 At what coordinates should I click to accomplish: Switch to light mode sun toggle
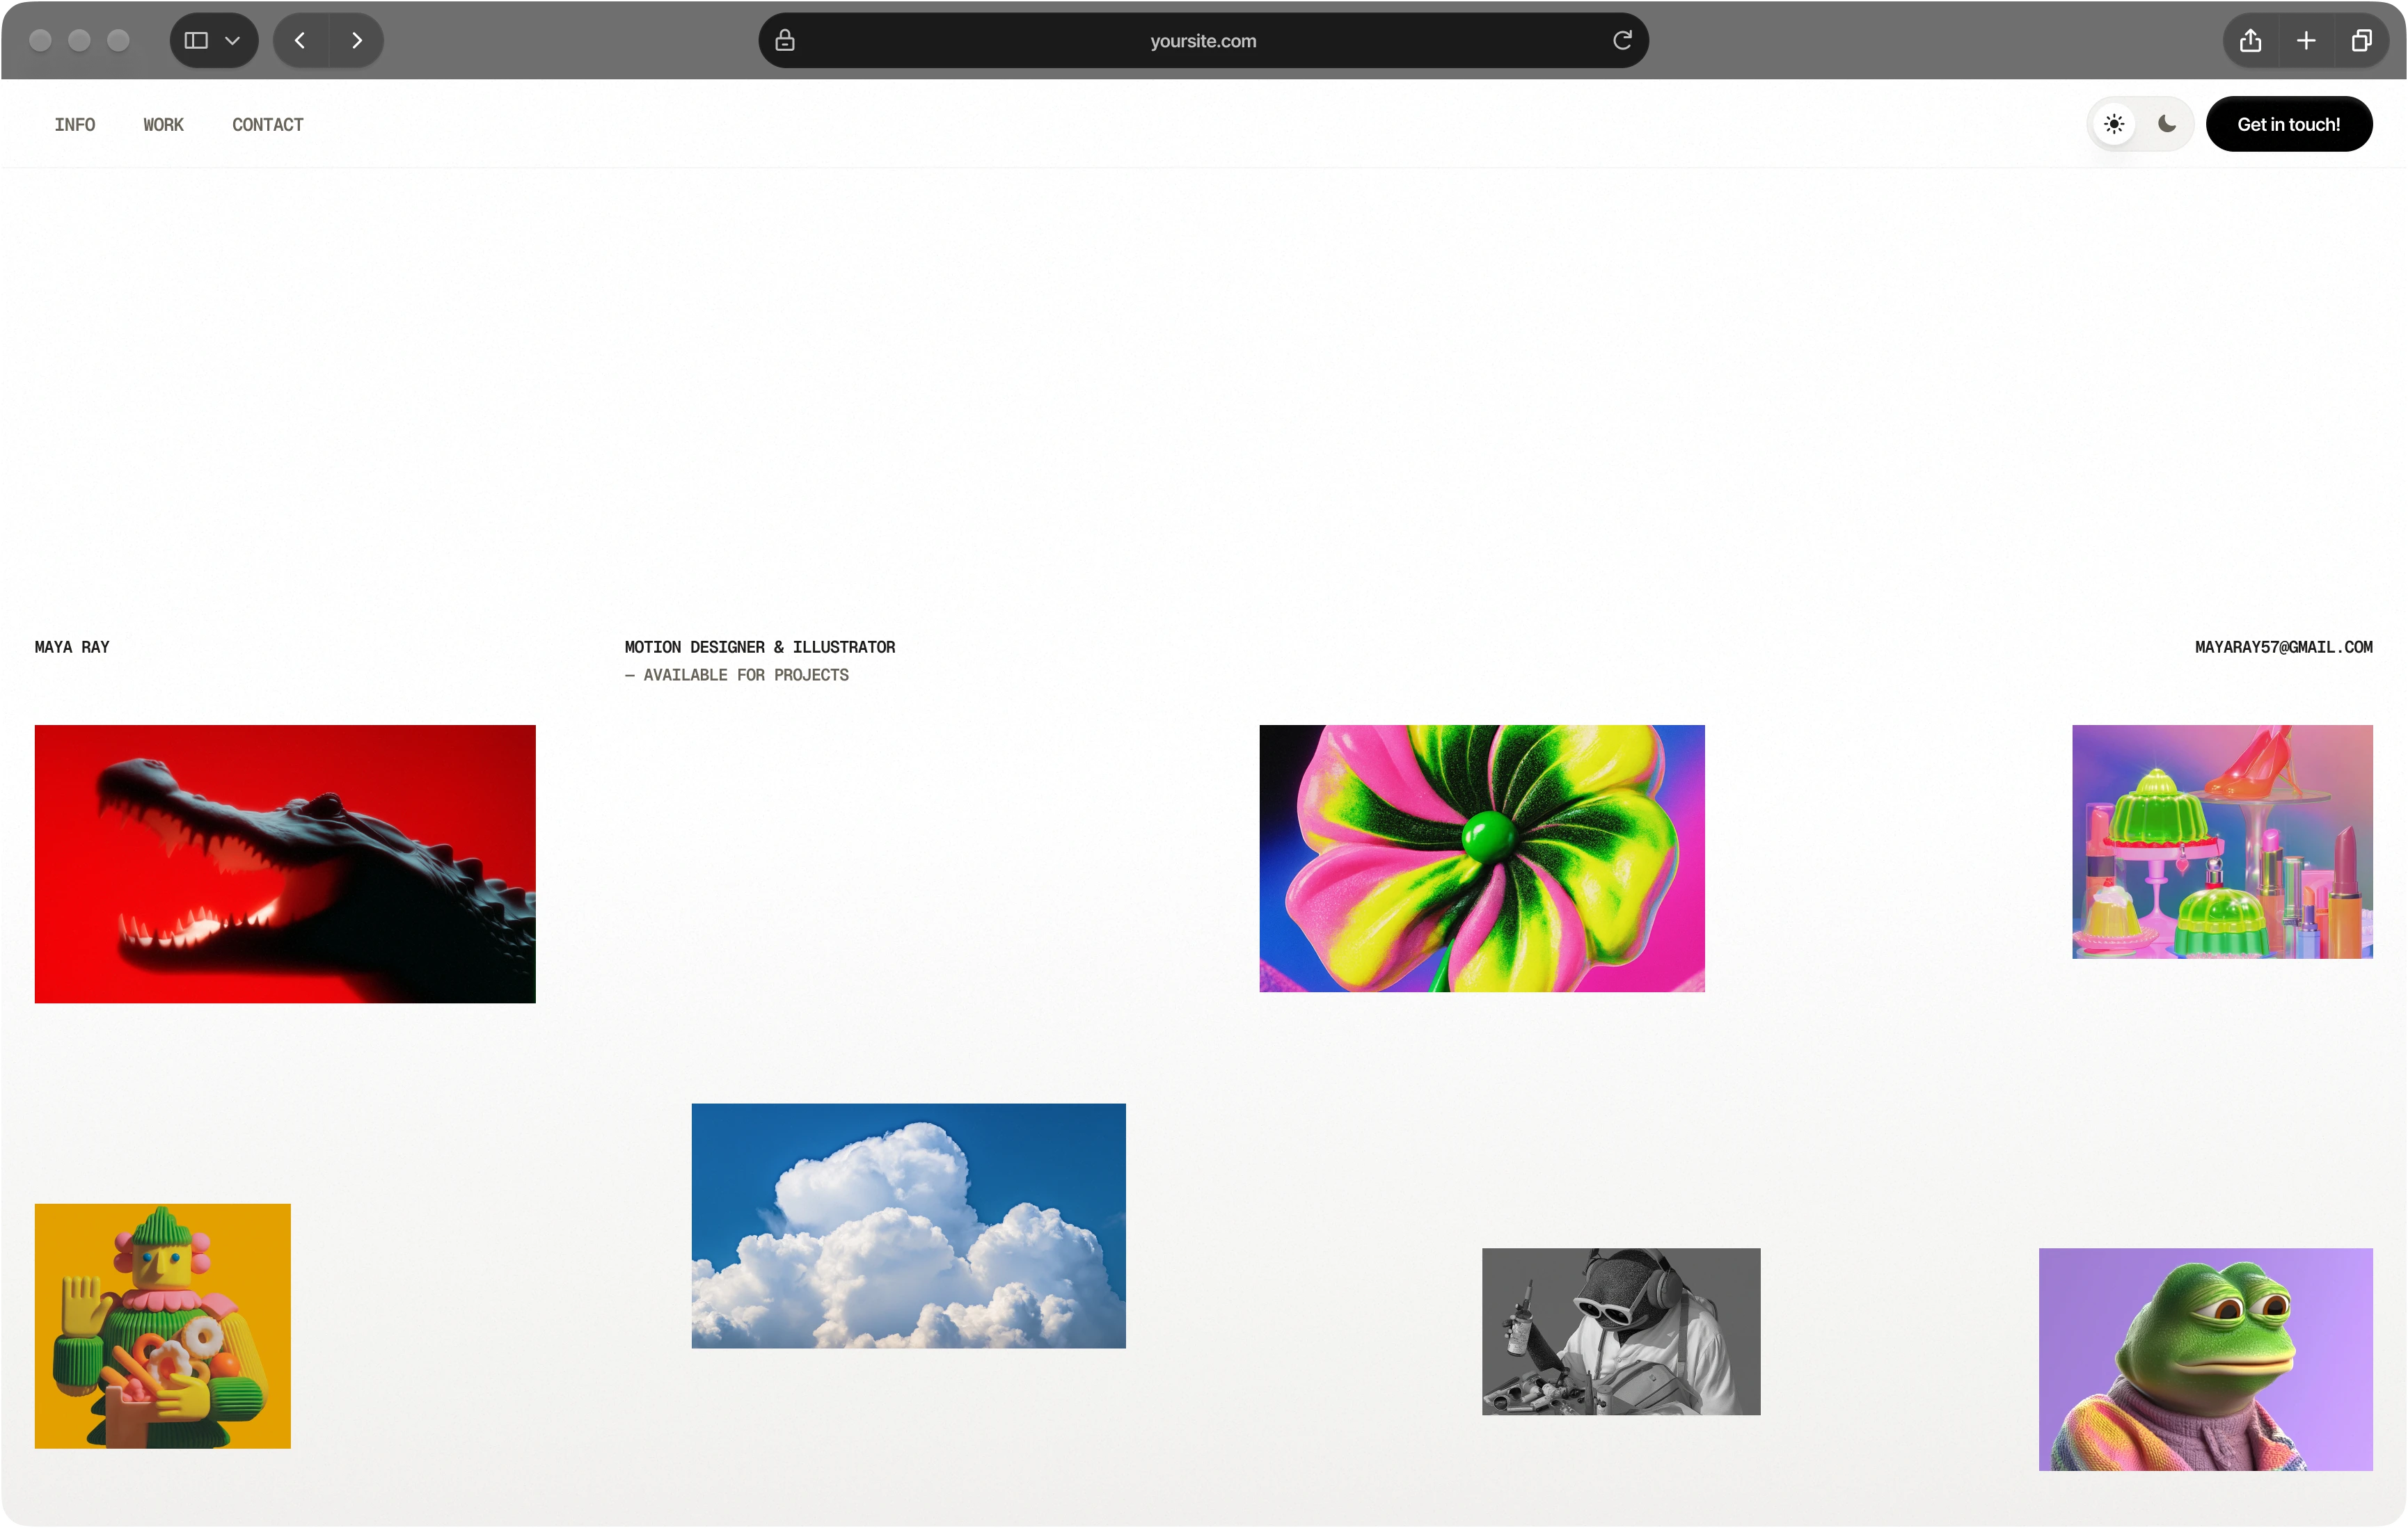pos(2114,124)
